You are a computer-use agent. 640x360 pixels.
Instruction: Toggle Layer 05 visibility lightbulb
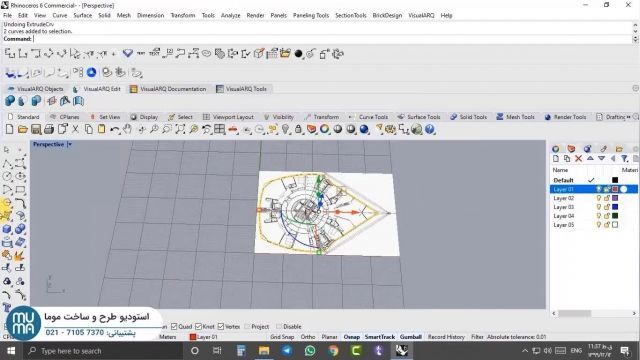click(x=599, y=225)
